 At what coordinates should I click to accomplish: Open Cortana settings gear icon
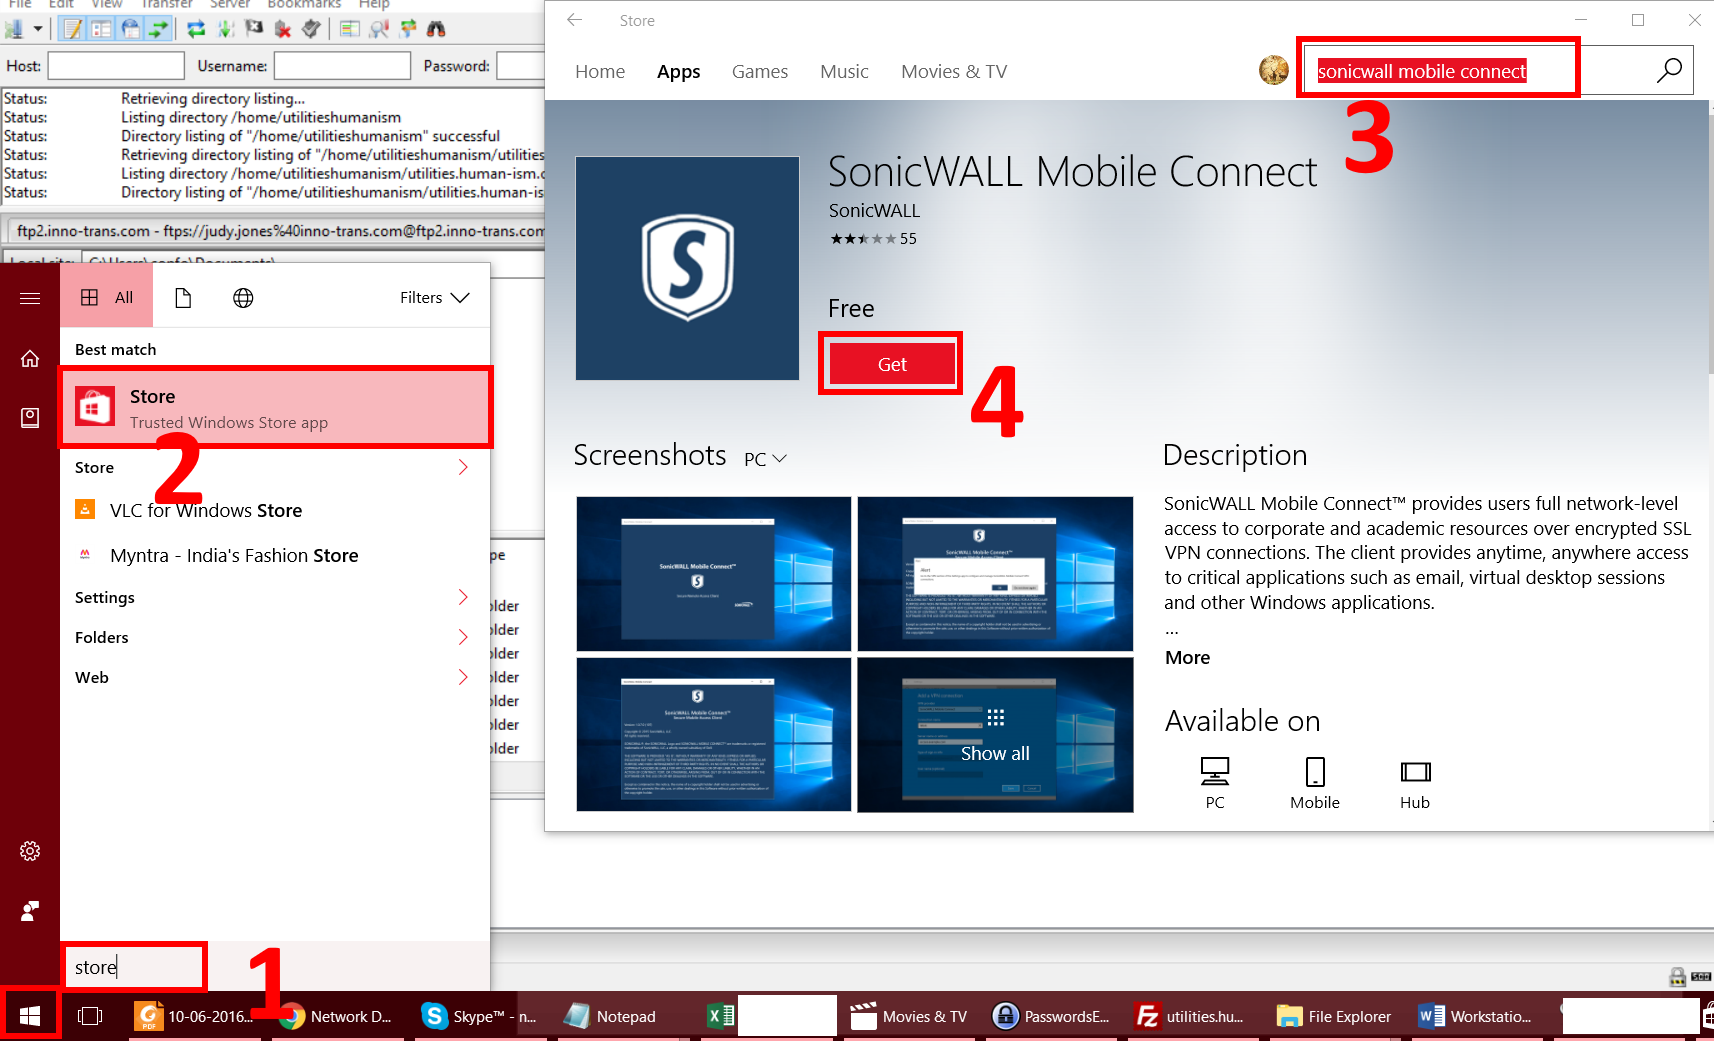pos(29,851)
